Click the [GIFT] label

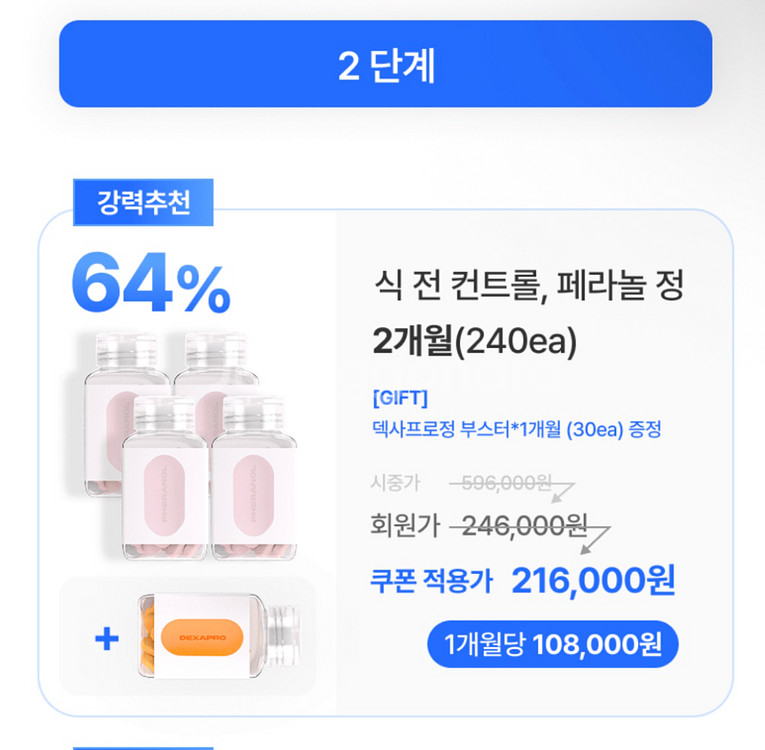click(400, 398)
